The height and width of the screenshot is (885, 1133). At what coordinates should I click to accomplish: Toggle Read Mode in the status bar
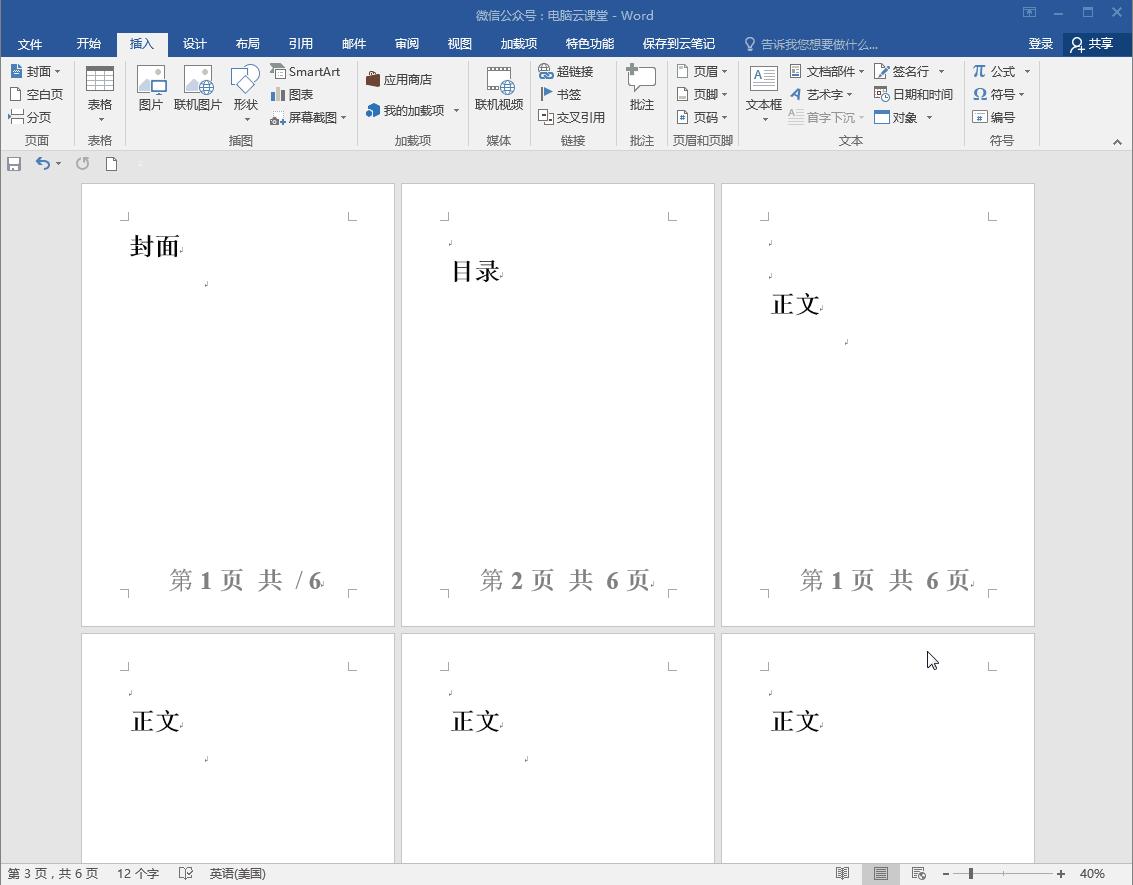click(x=841, y=873)
